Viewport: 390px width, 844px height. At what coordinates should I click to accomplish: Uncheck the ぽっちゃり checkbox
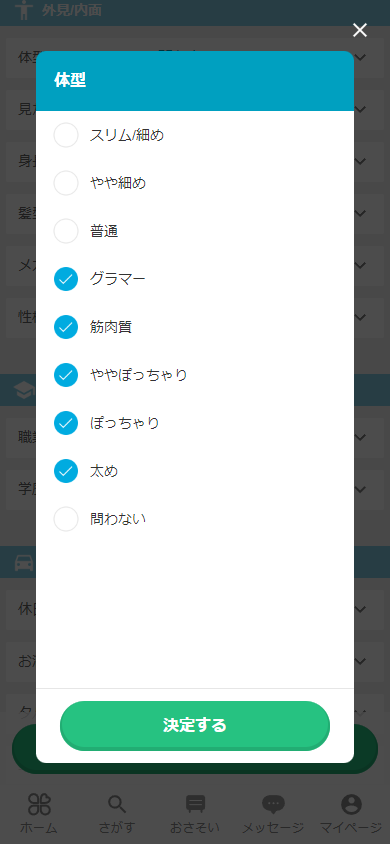pos(66,423)
